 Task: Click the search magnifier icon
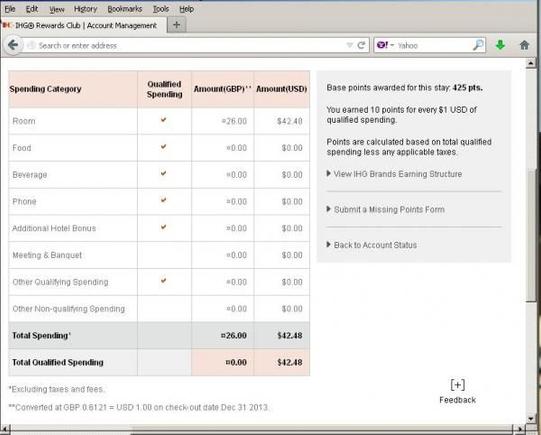[478, 45]
